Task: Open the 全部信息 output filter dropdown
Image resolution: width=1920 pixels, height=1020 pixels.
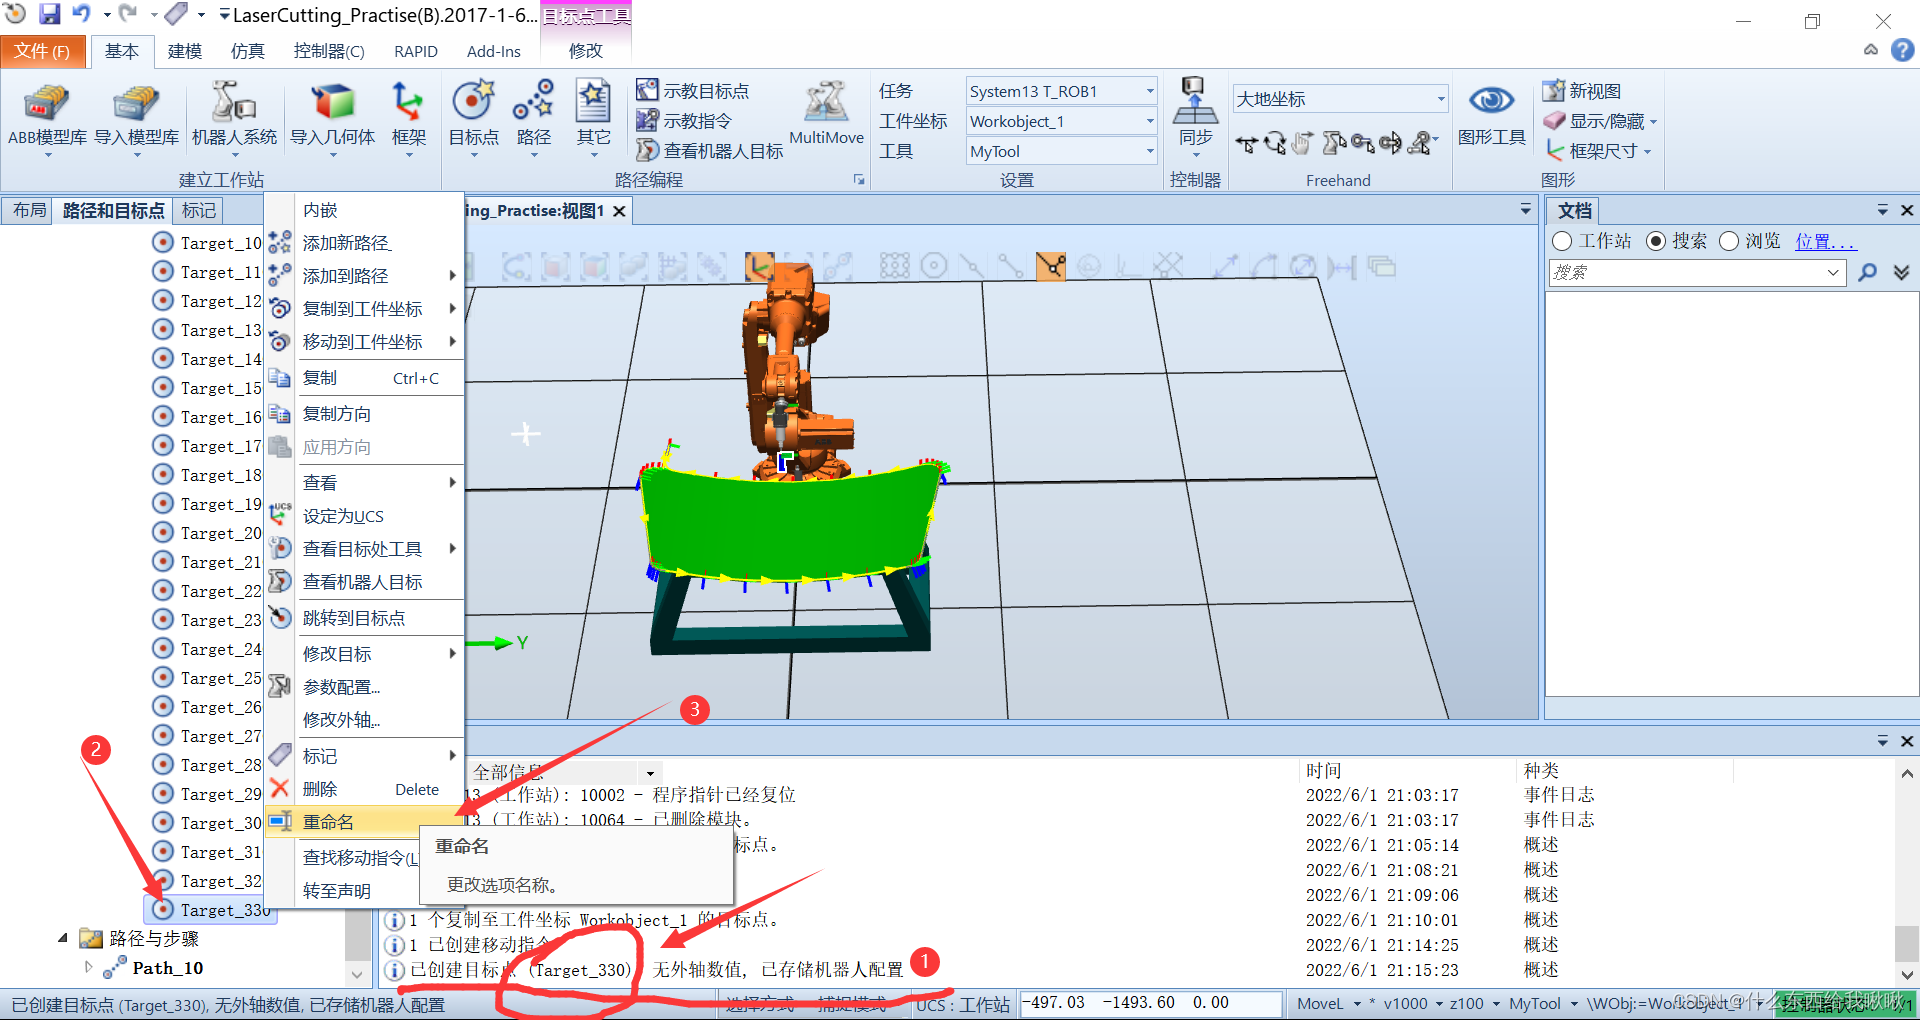Action: point(650,773)
